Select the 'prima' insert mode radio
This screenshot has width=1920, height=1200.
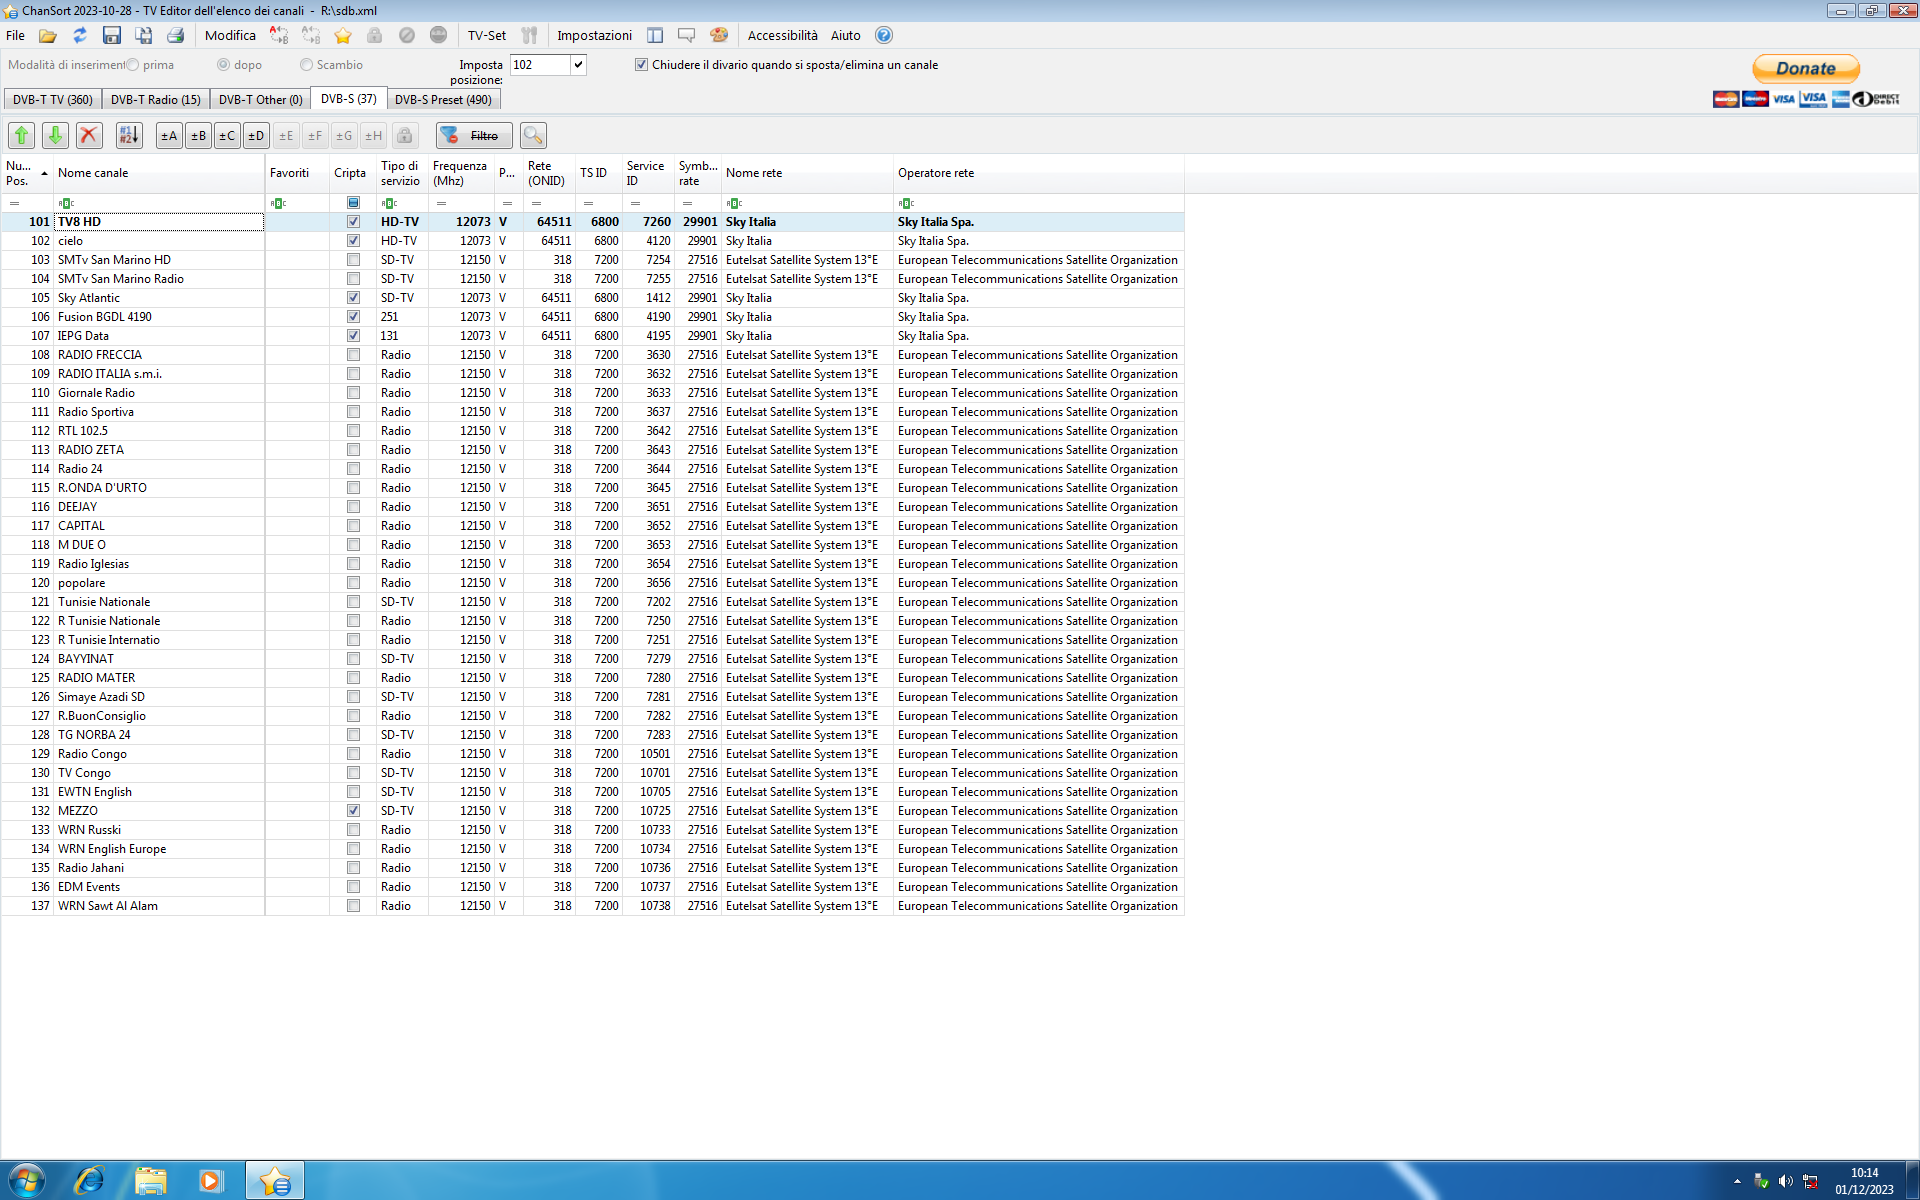(133, 65)
